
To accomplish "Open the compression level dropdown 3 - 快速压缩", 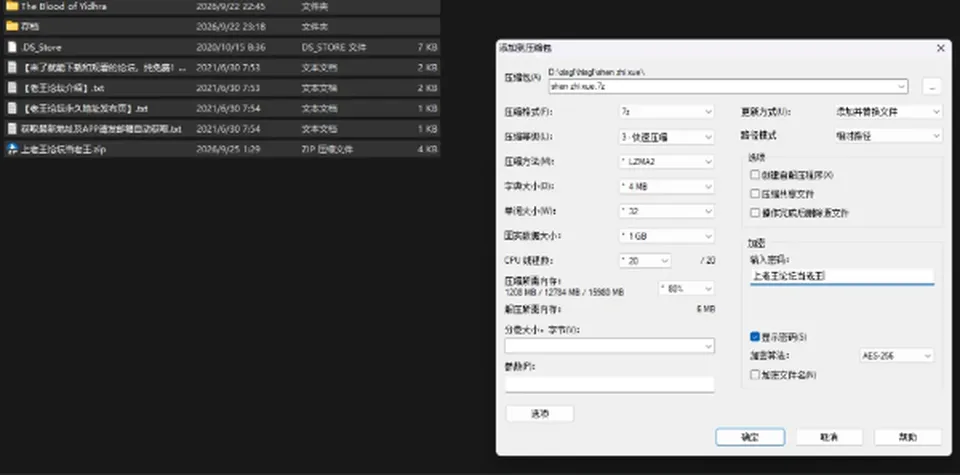I will pos(666,137).
